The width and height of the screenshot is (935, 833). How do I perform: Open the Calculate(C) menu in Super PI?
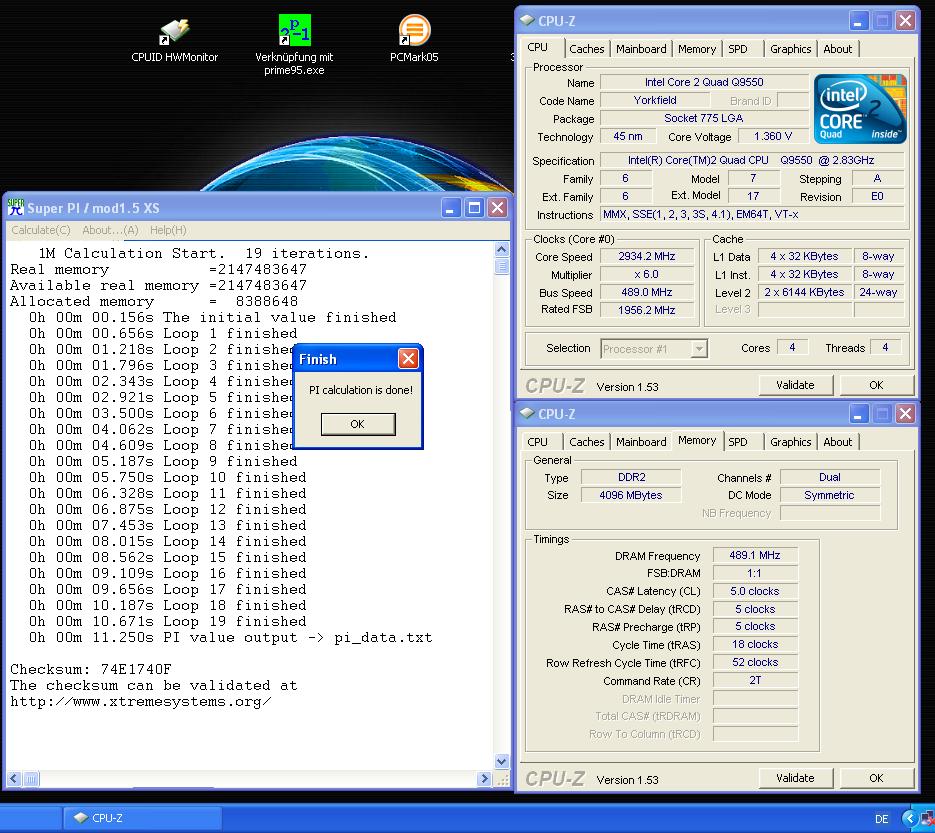[x=40, y=230]
